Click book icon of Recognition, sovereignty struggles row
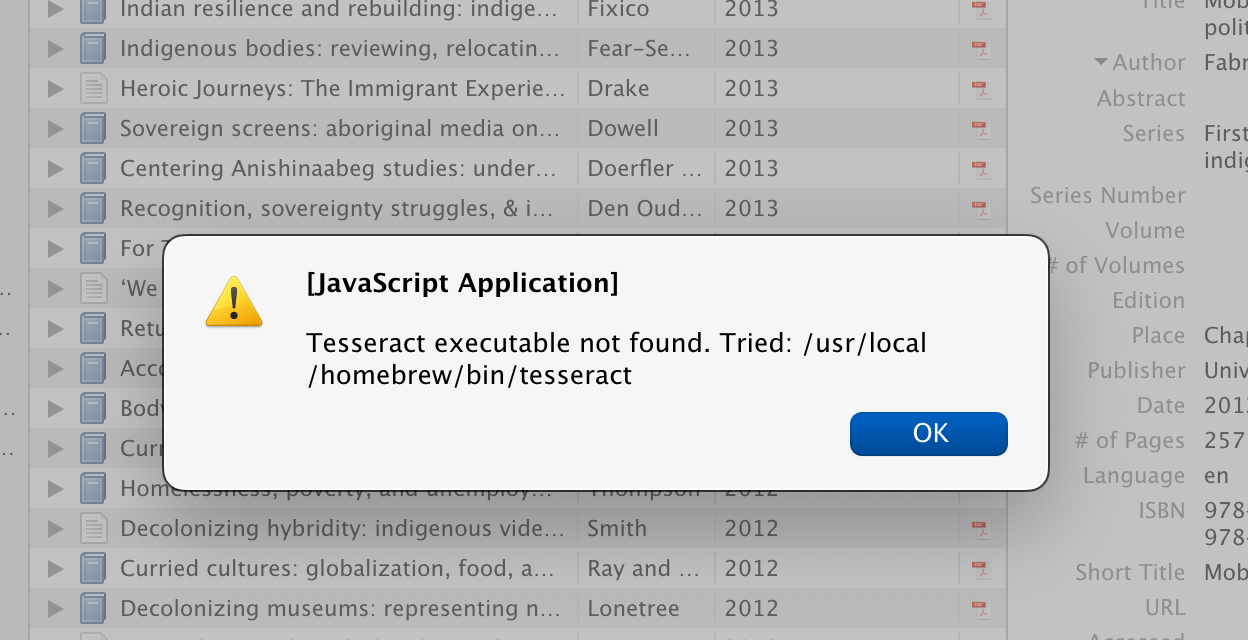 pyautogui.click(x=93, y=208)
